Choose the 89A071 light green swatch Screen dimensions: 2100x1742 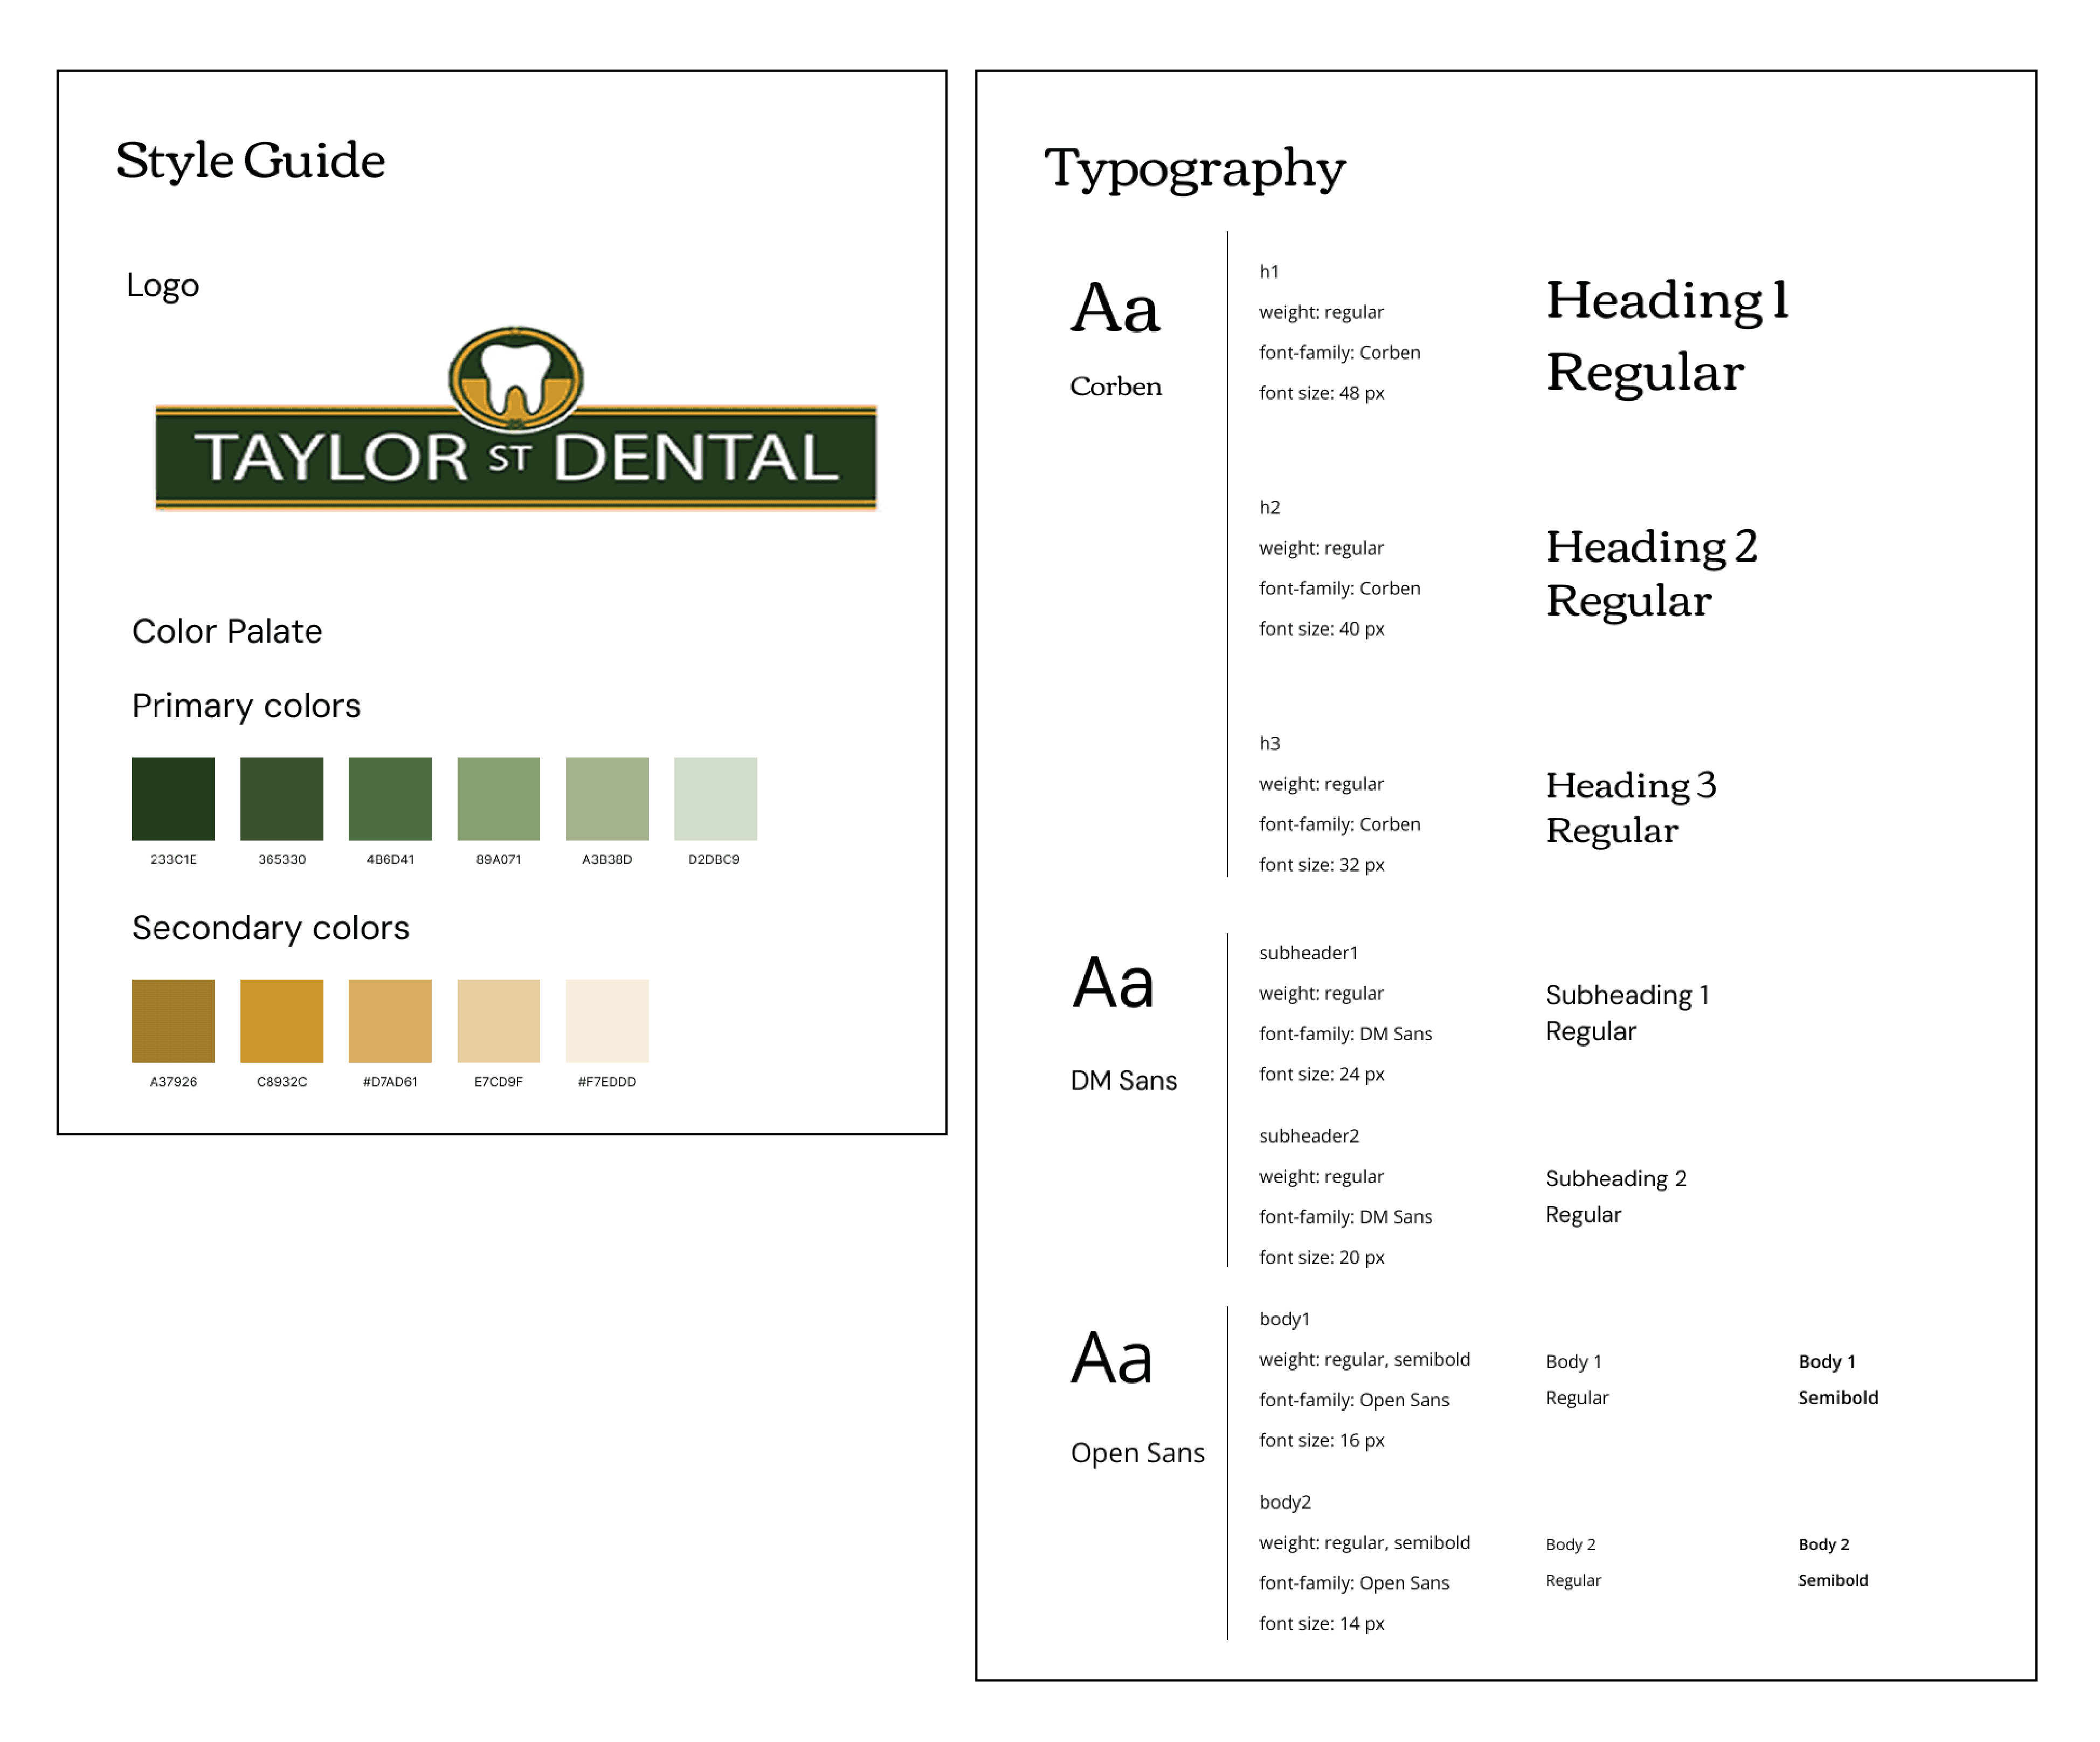pos(498,798)
